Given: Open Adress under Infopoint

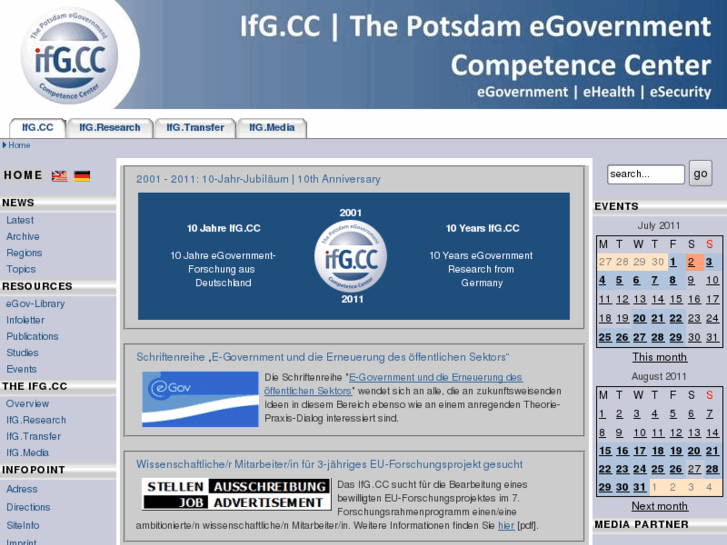Looking at the screenshot, I should (x=22, y=489).
